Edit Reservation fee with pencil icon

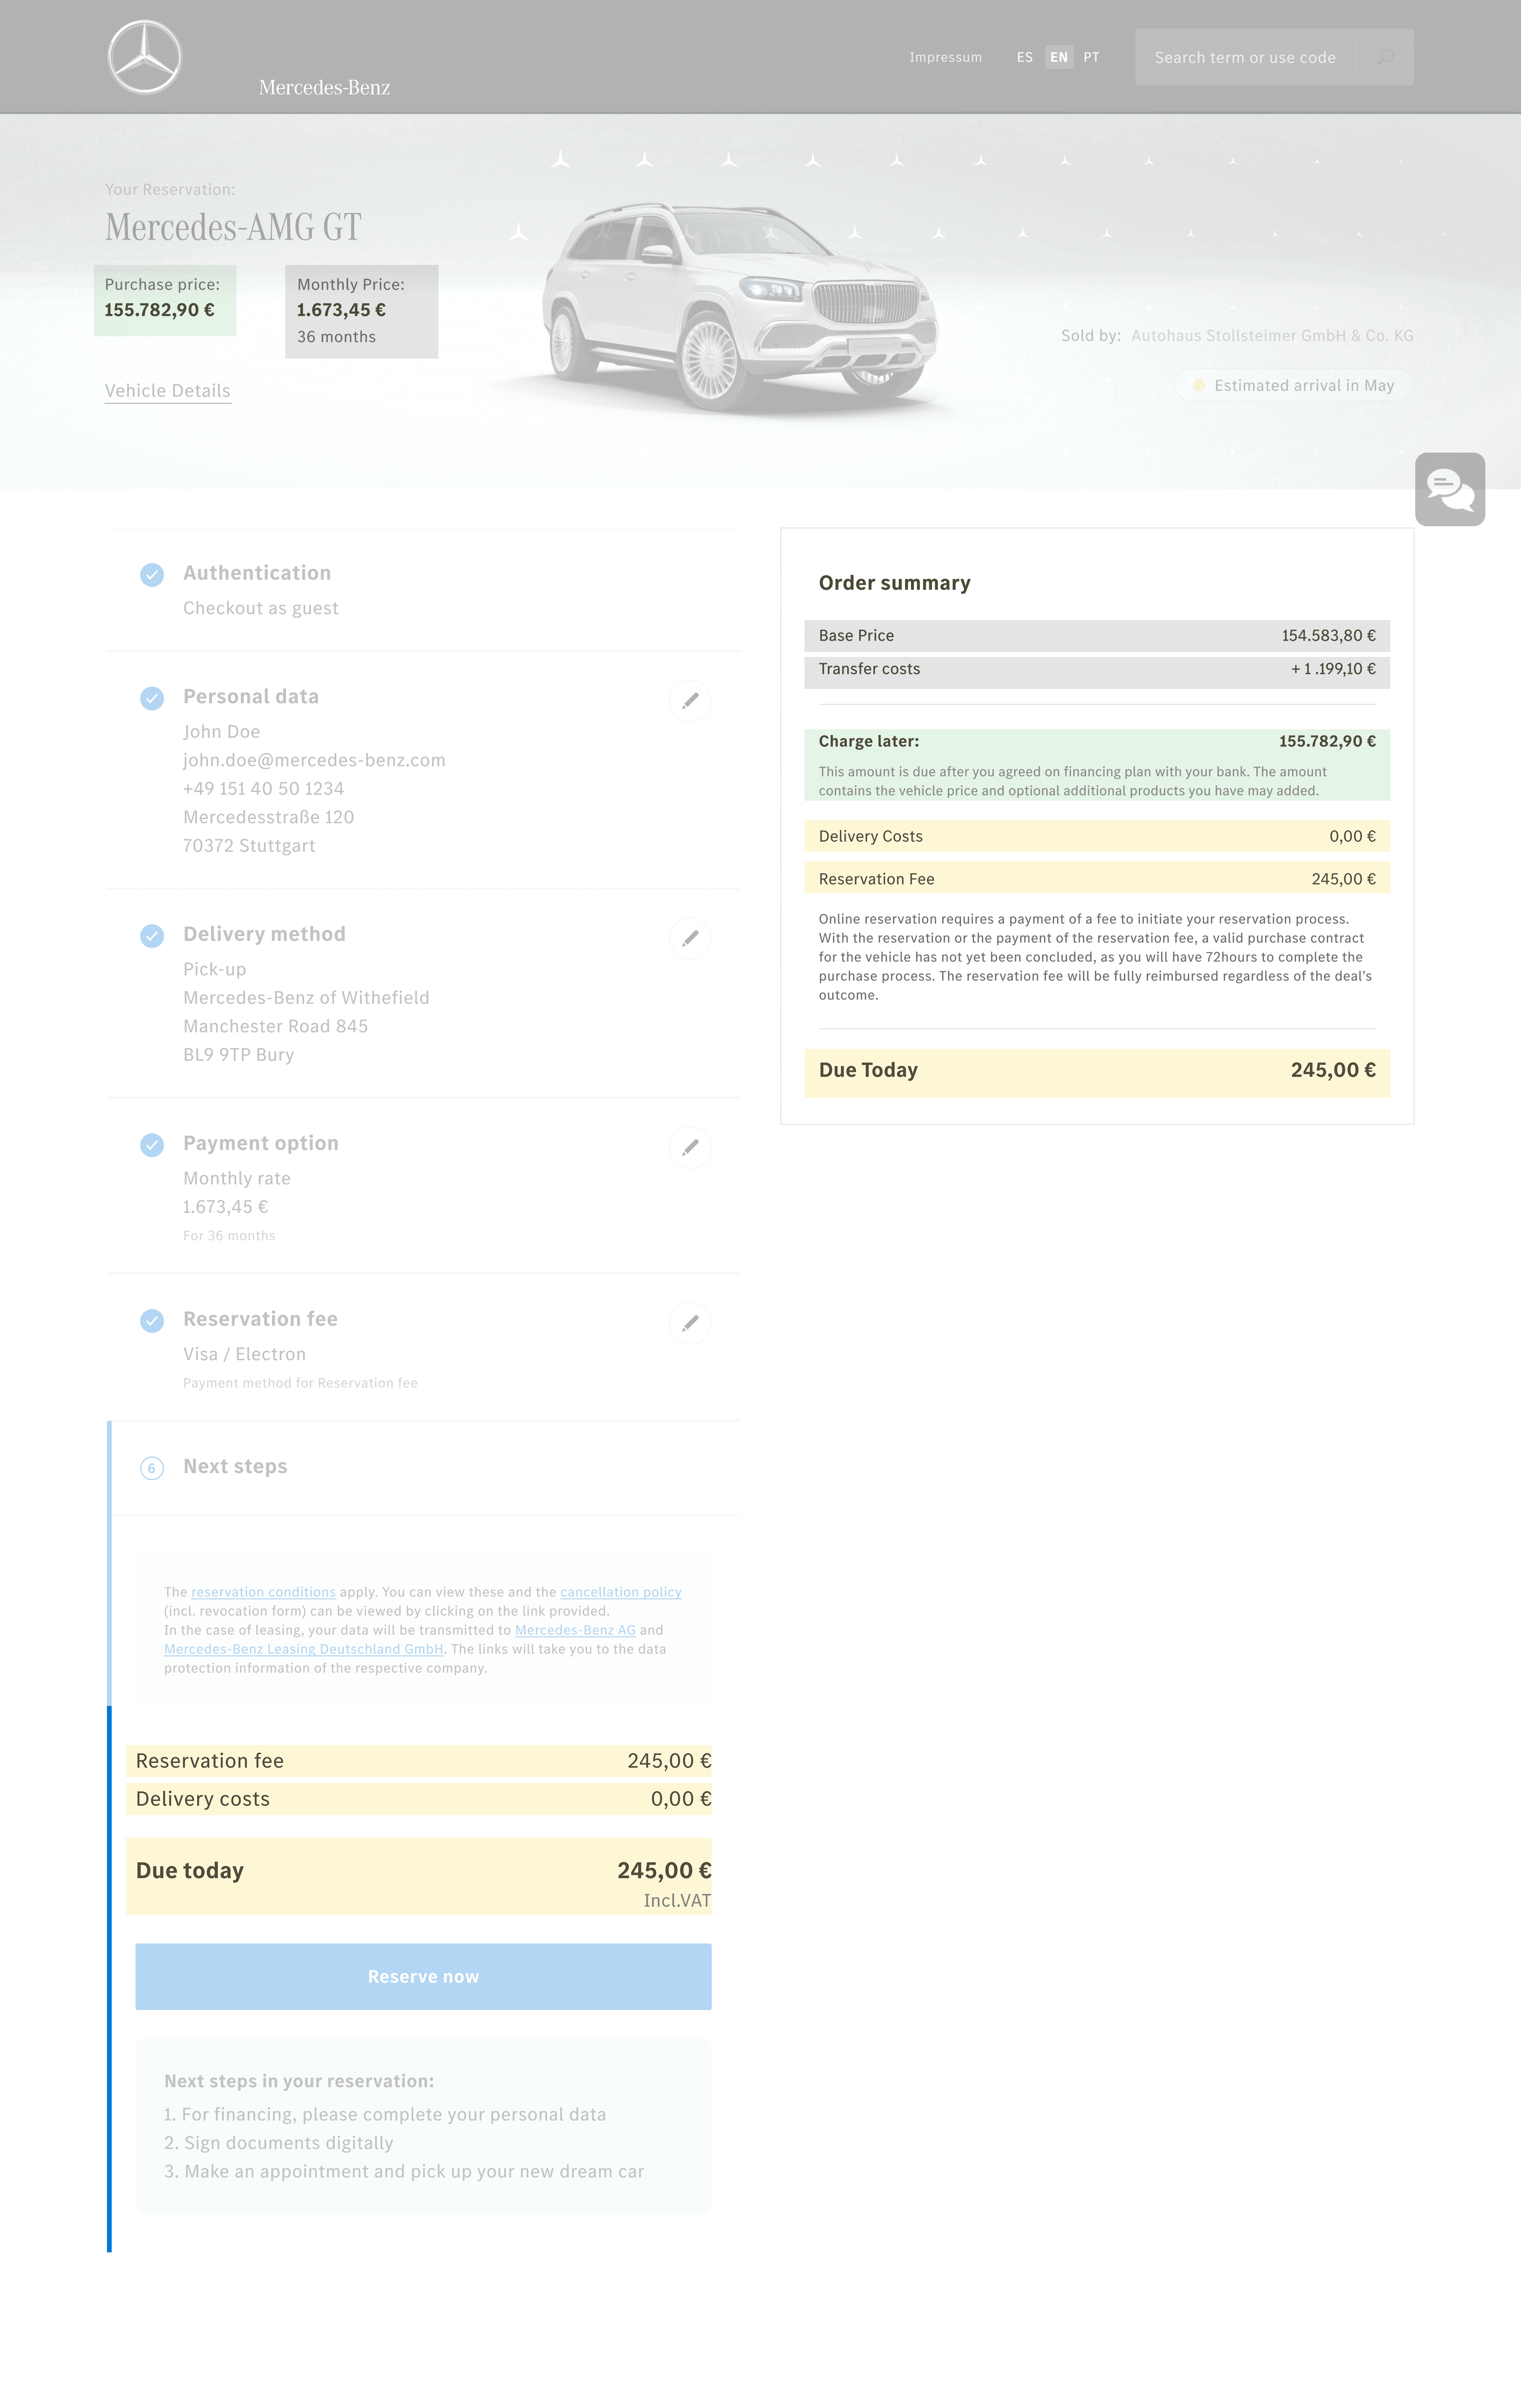690,1323
